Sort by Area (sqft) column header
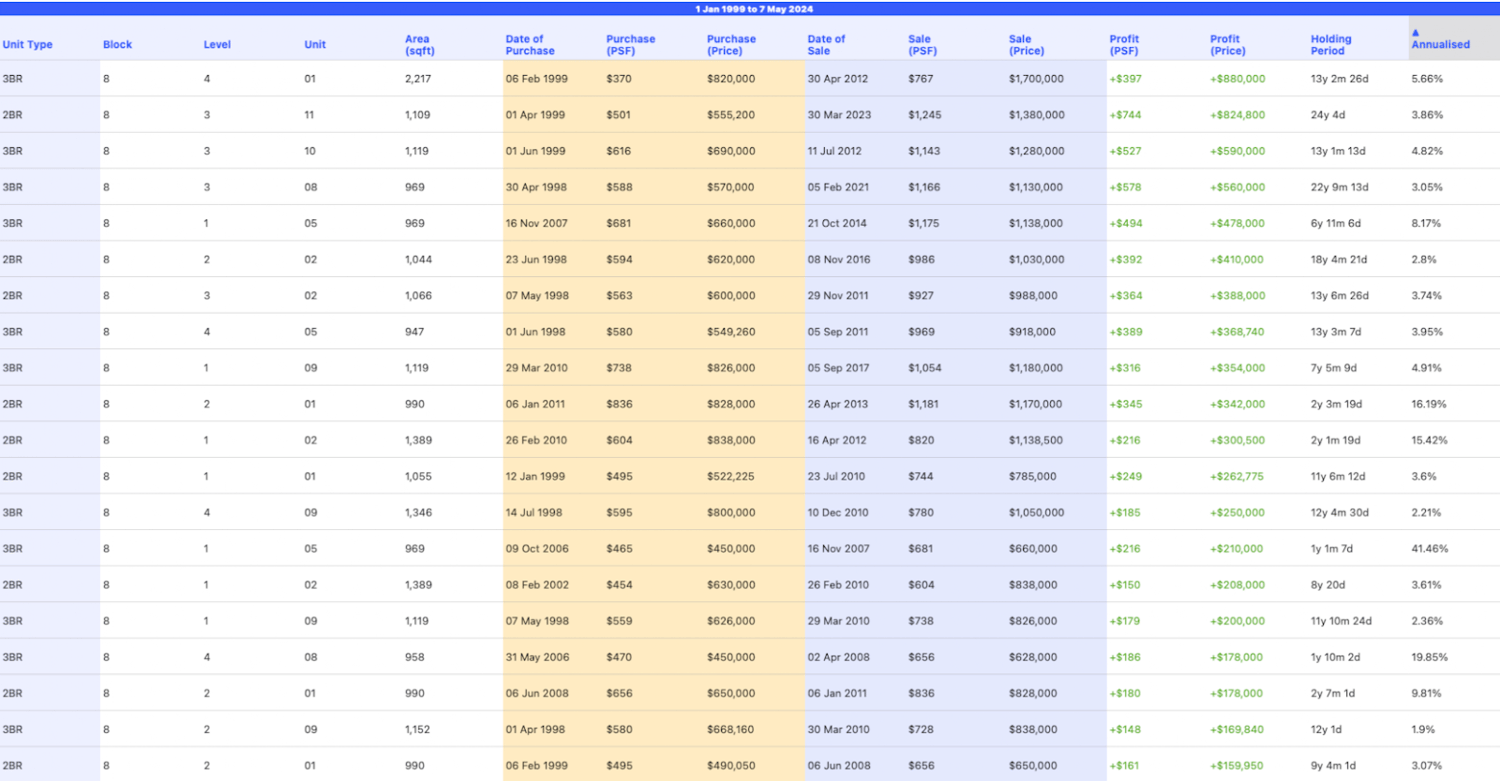 point(422,45)
